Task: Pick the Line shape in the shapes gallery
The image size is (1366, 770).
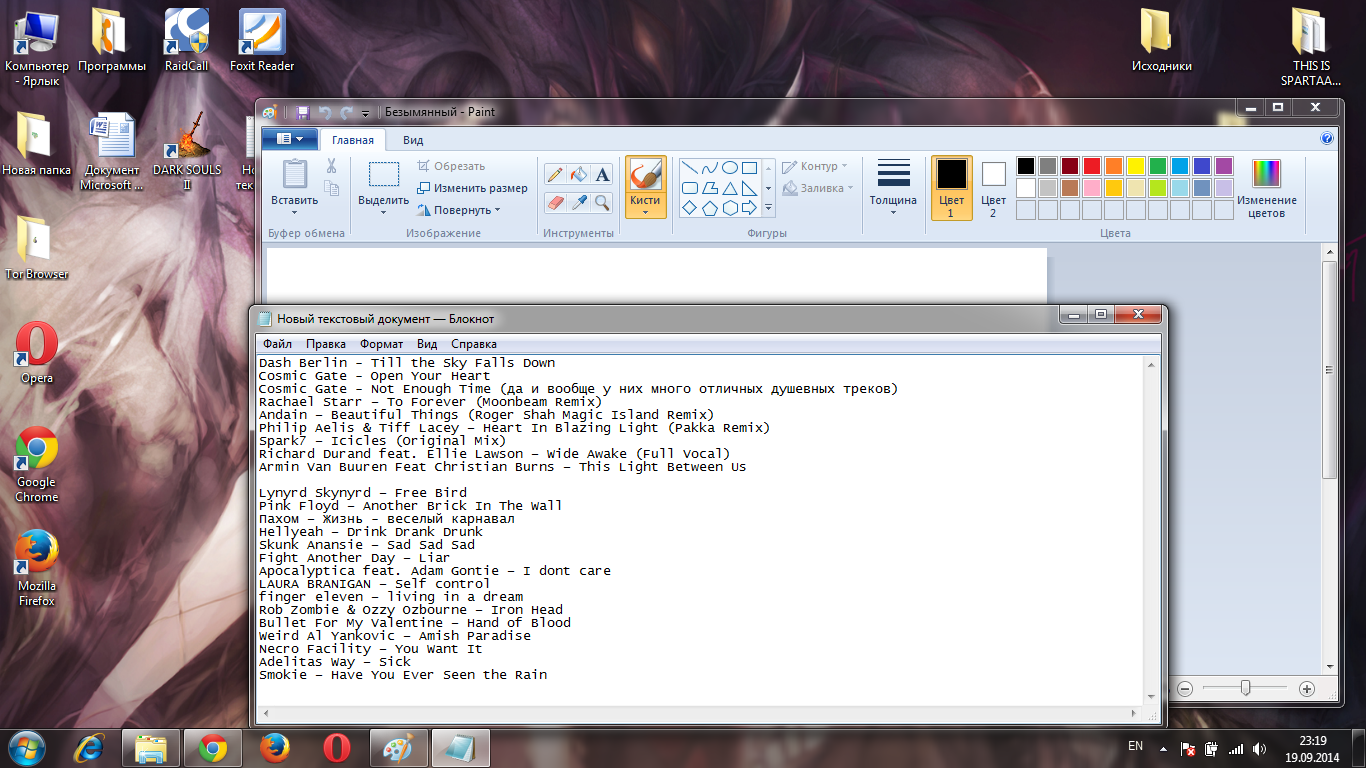Action: click(x=689, y=167)
